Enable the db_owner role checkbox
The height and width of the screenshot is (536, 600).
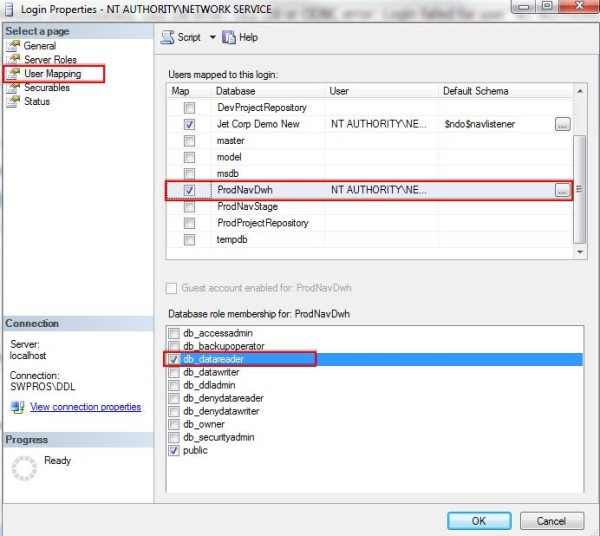pyautogui.click(x=174, y=424)
